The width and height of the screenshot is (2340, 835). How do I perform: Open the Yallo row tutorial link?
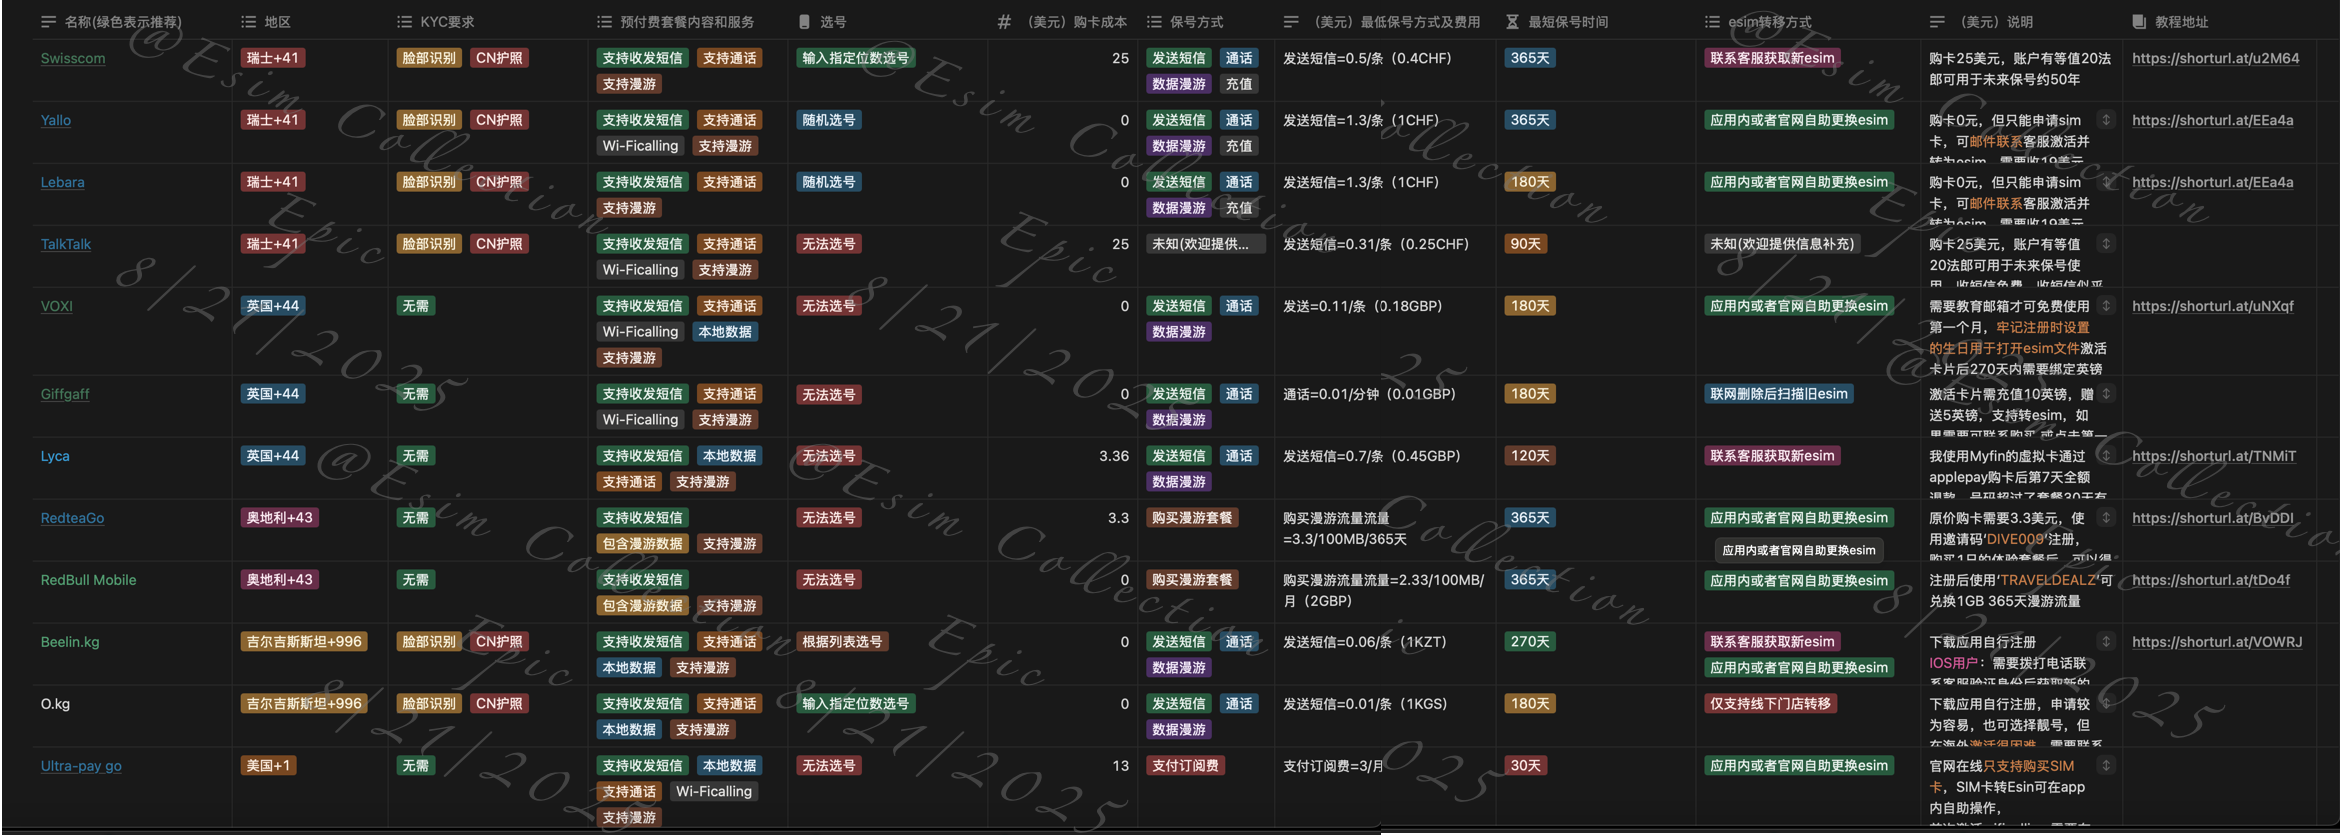[2212, 120]
